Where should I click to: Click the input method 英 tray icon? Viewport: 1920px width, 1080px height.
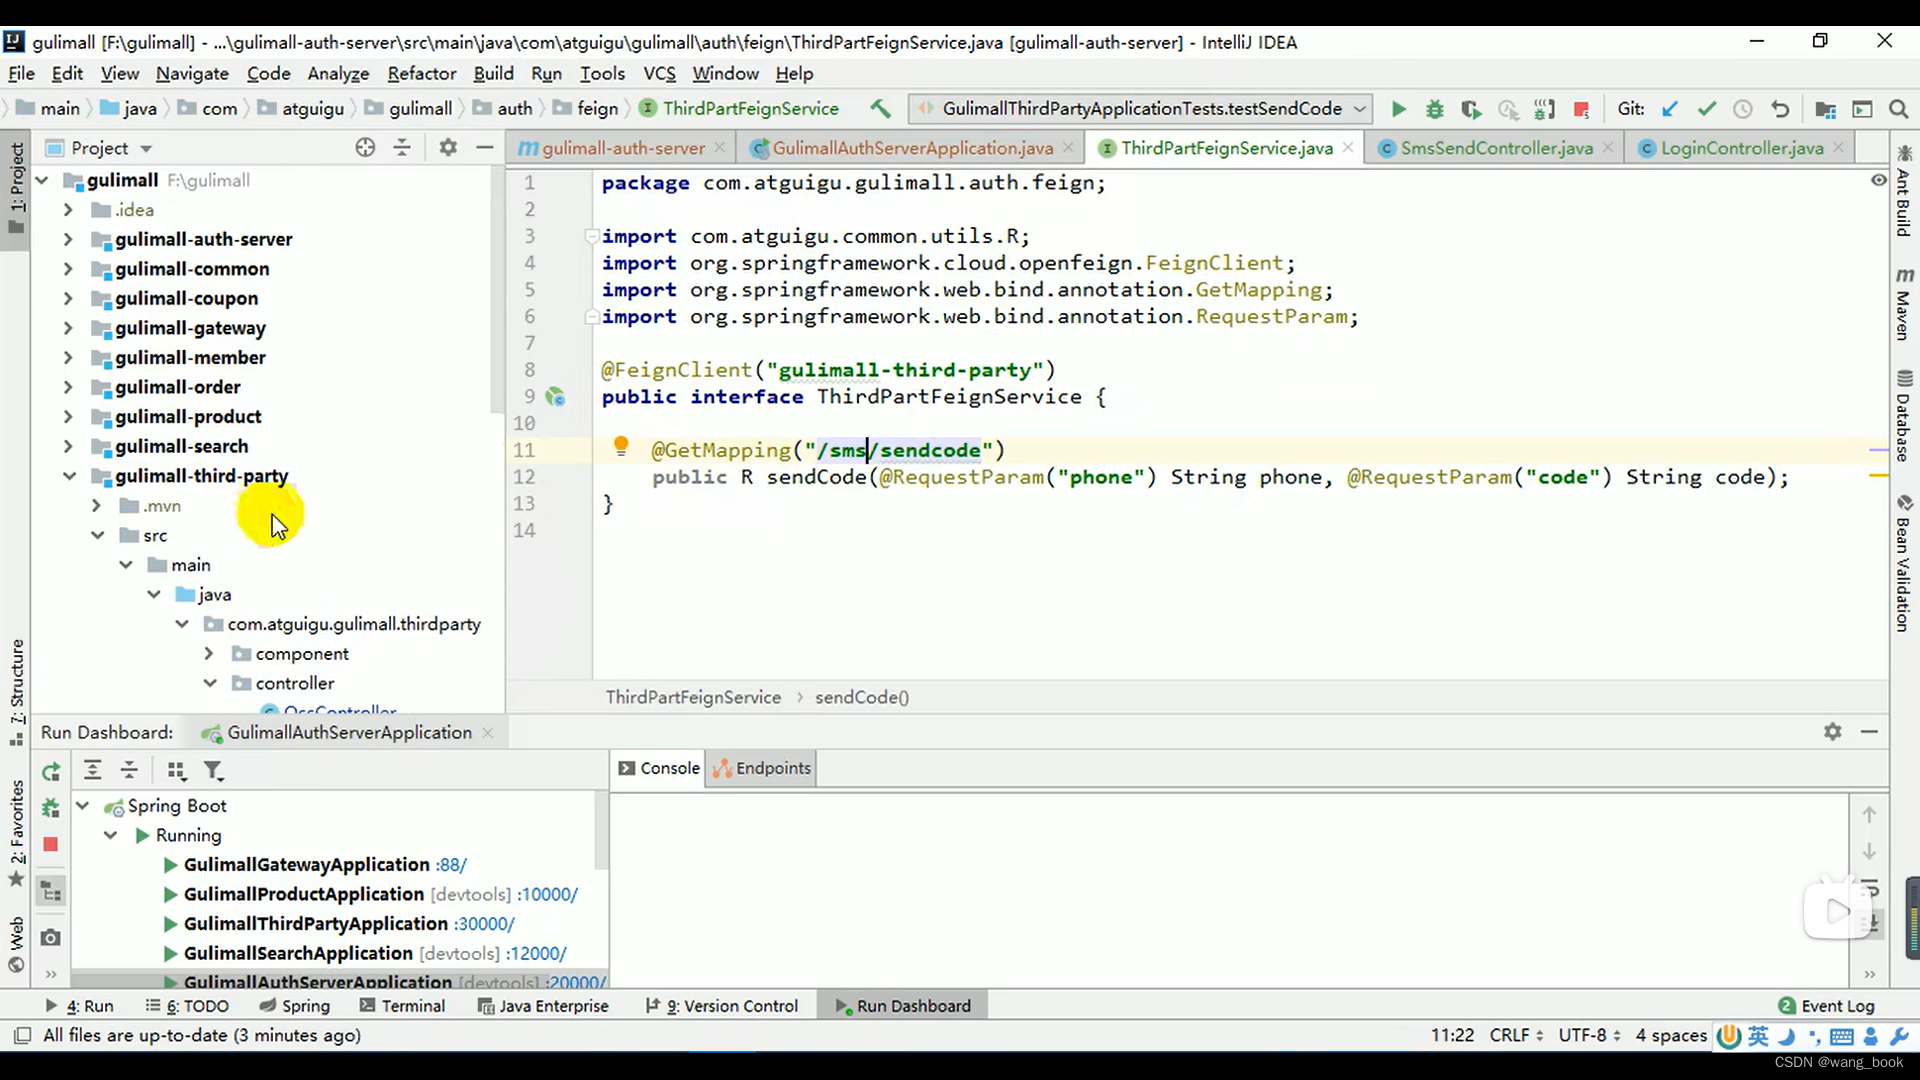tap(1758, 1036)
